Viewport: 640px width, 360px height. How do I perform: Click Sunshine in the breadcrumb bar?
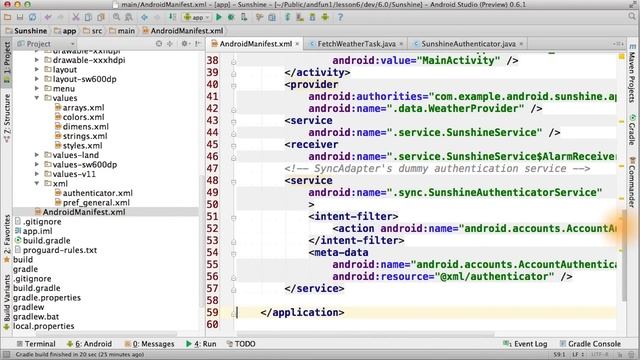click(x=26, y=31)
